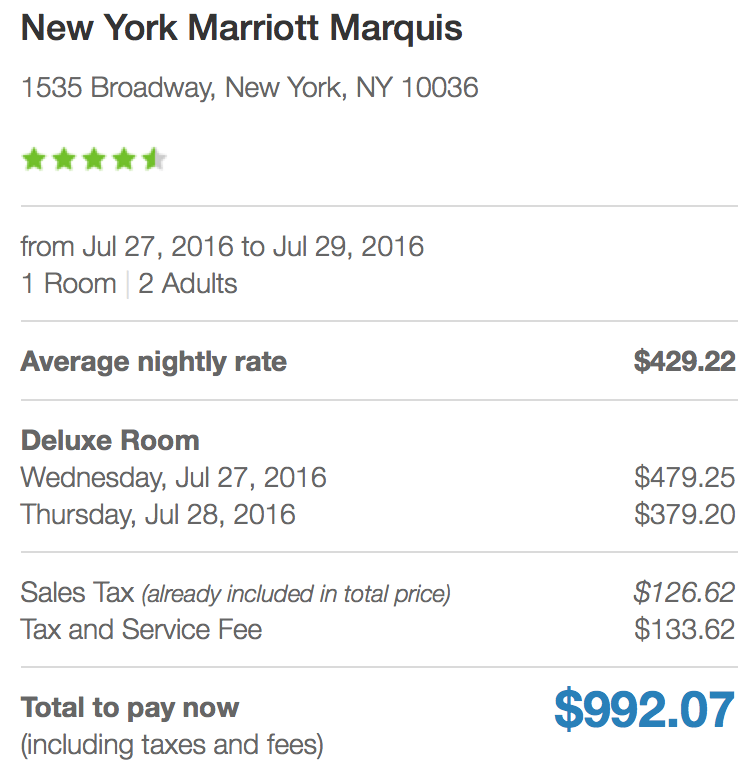Select the Wednesday, Jul 27, 2016 row
This screenshot has width=754, height=780.
click(x=378, y=478)
